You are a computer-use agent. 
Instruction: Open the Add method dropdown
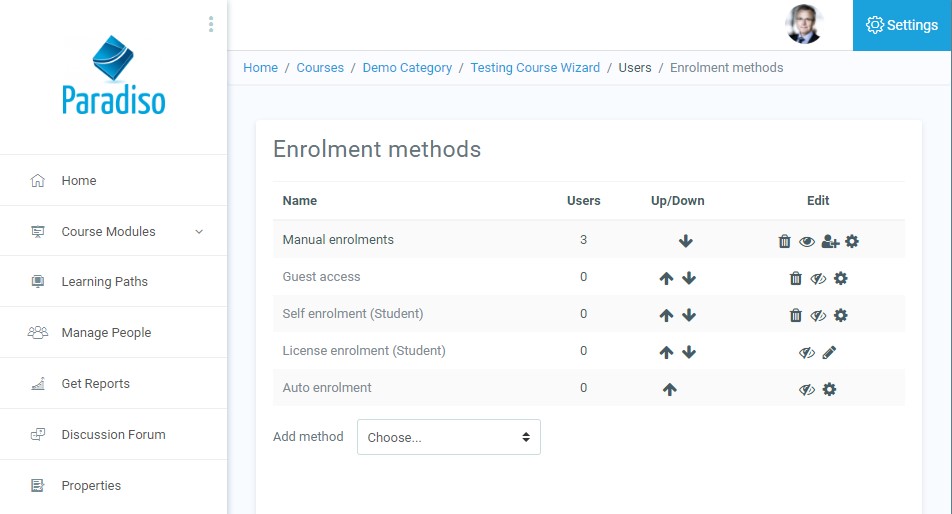pos(448,437)
